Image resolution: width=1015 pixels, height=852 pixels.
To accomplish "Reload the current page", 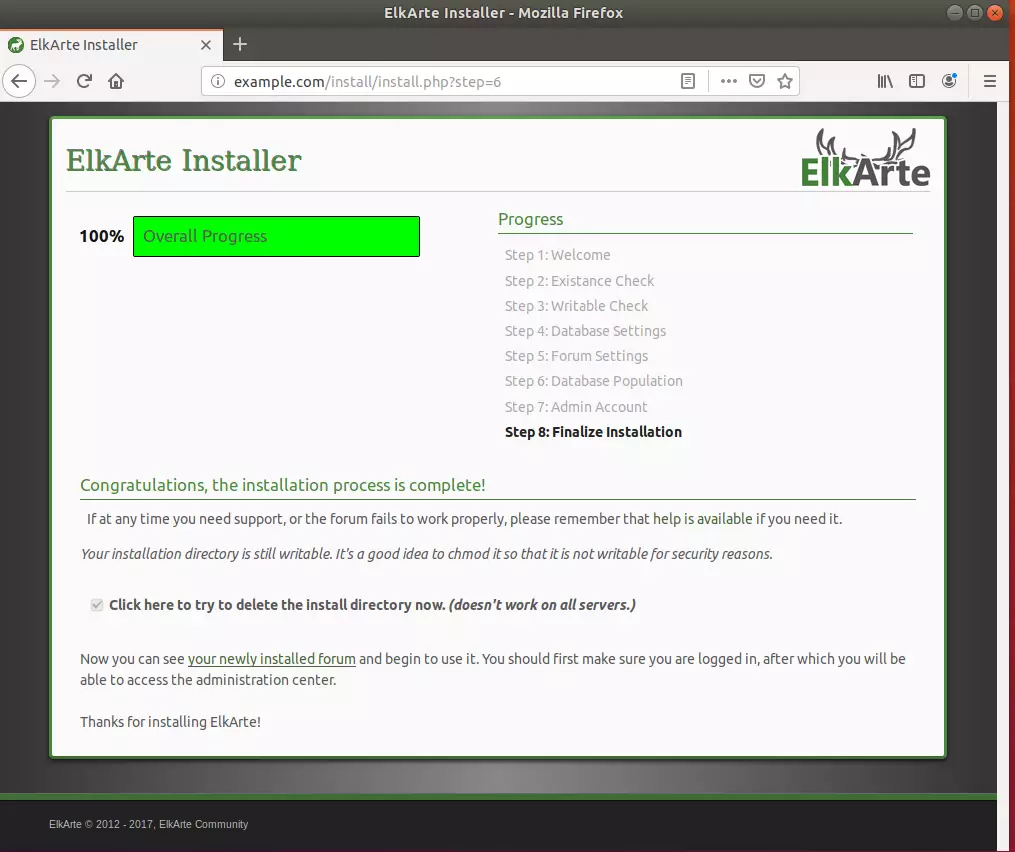I will (x=84, y=82).
